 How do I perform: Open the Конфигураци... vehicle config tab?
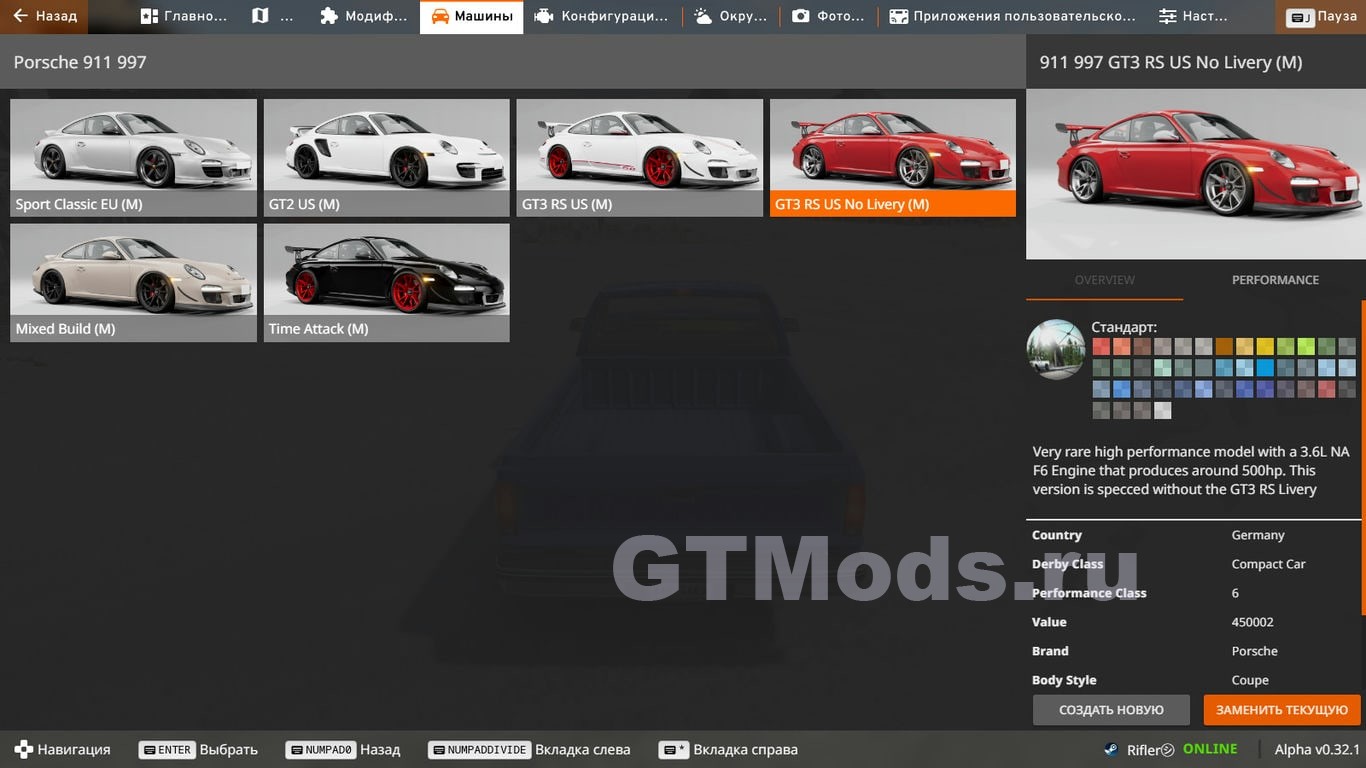pyautogui.click(x=601, y=16)
